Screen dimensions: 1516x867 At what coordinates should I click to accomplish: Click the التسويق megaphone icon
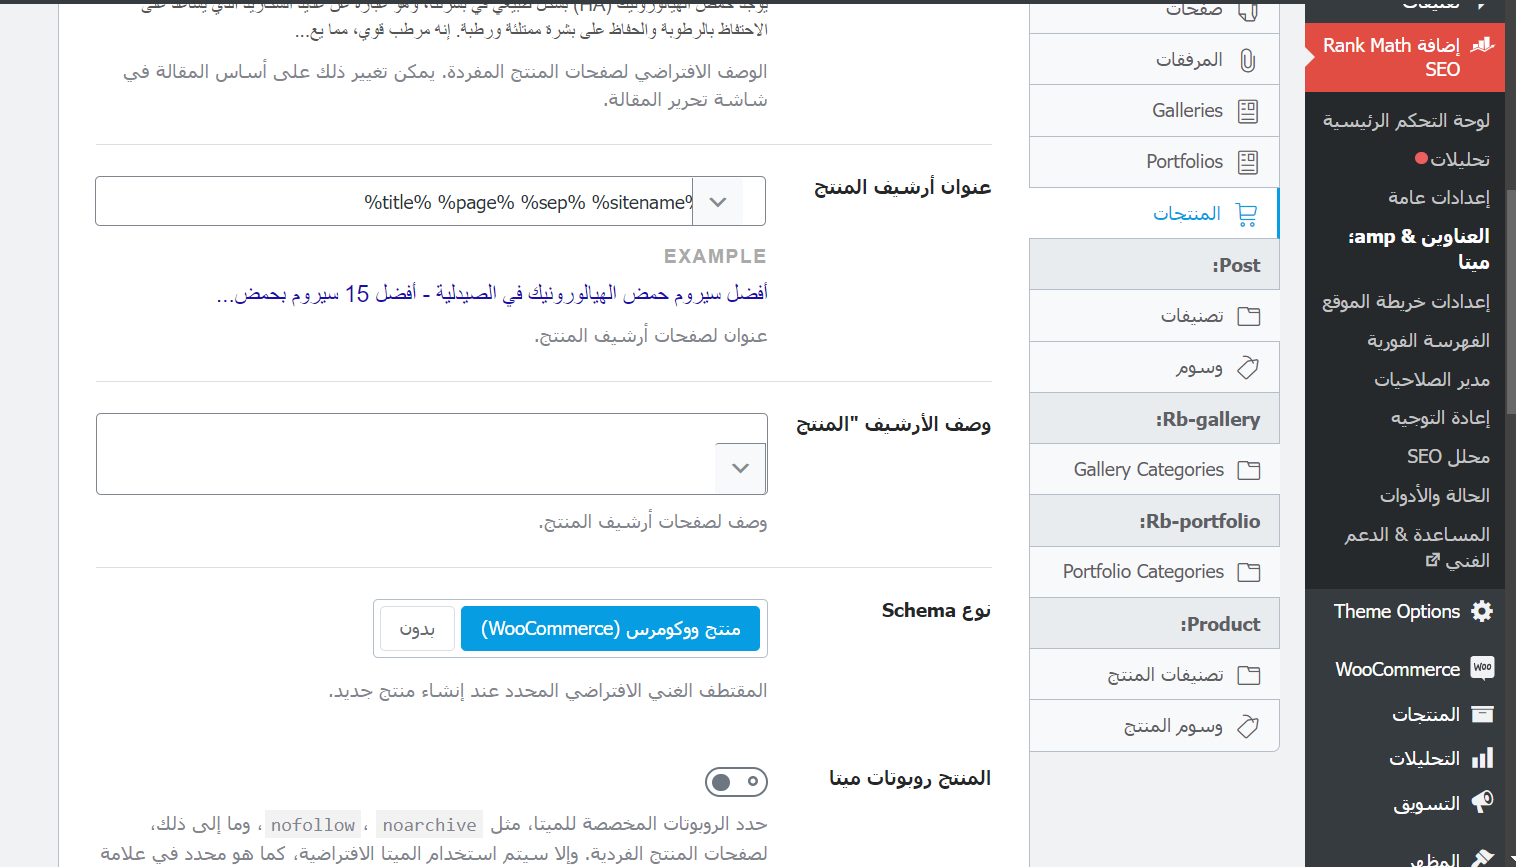tap(1482, 802)
